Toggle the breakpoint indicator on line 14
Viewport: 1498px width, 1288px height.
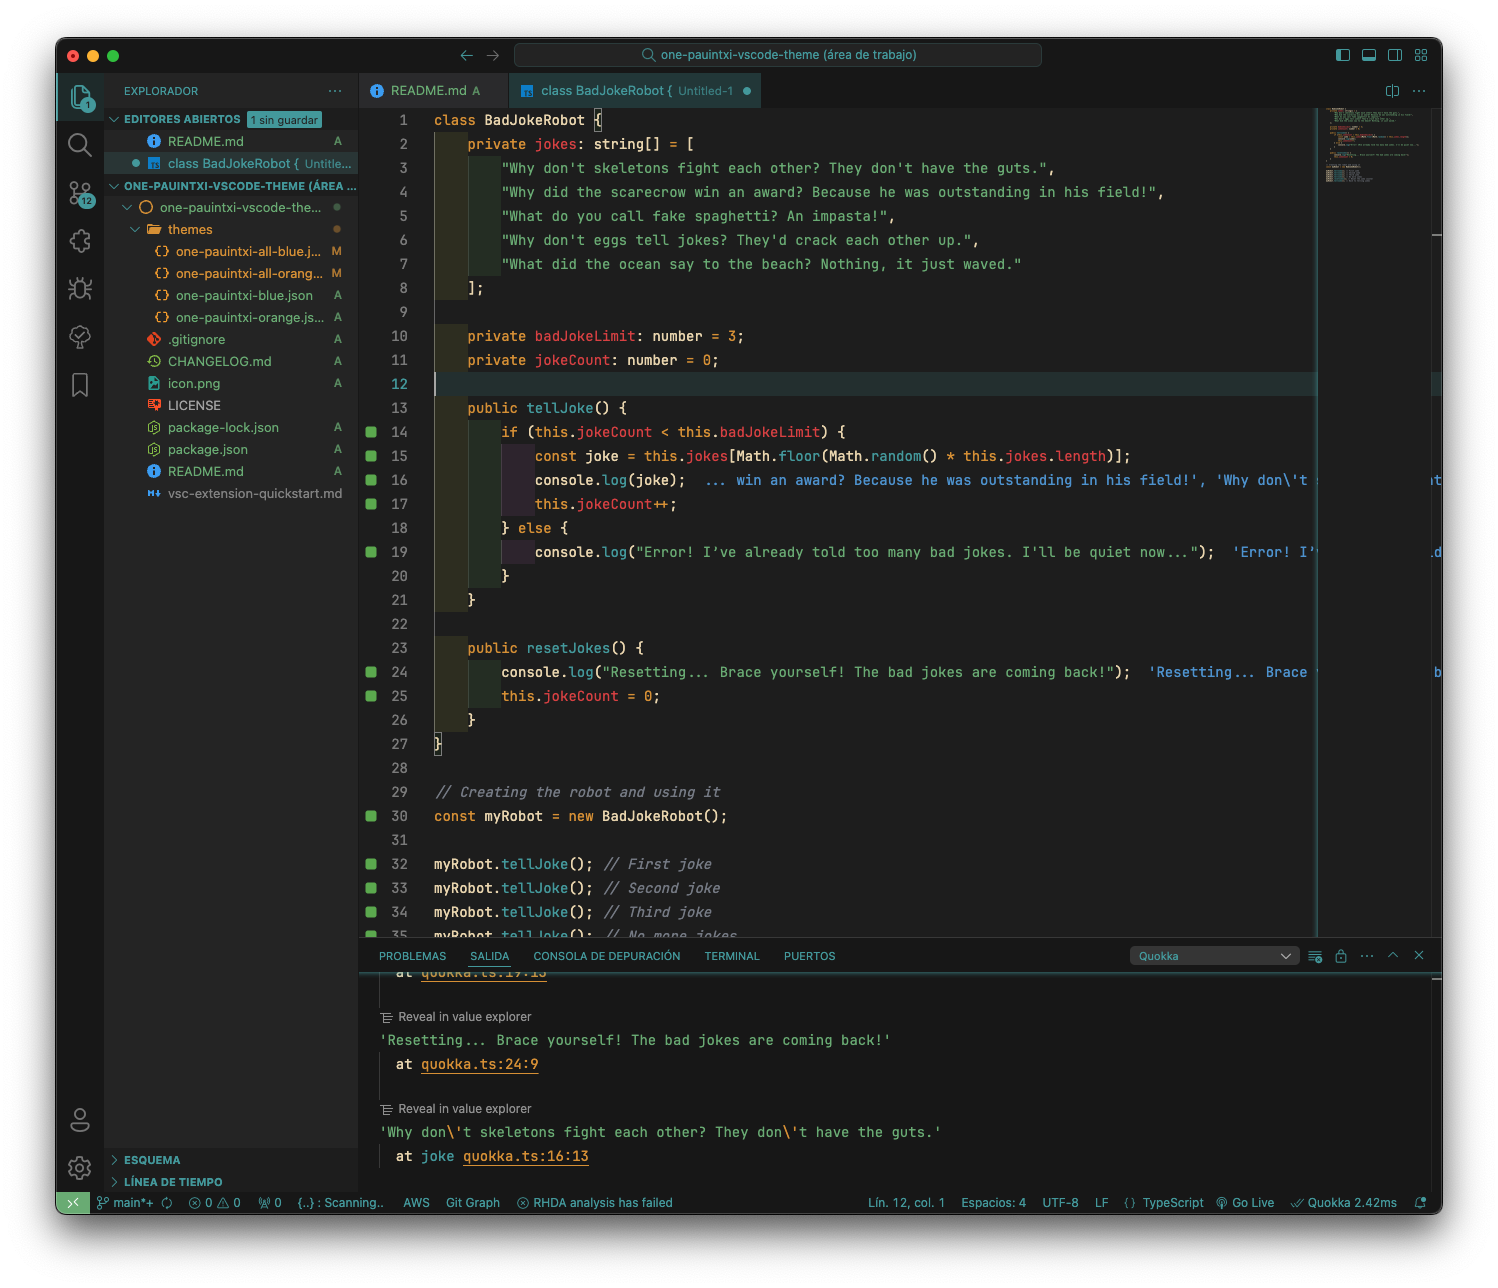(x=371, y=432)
